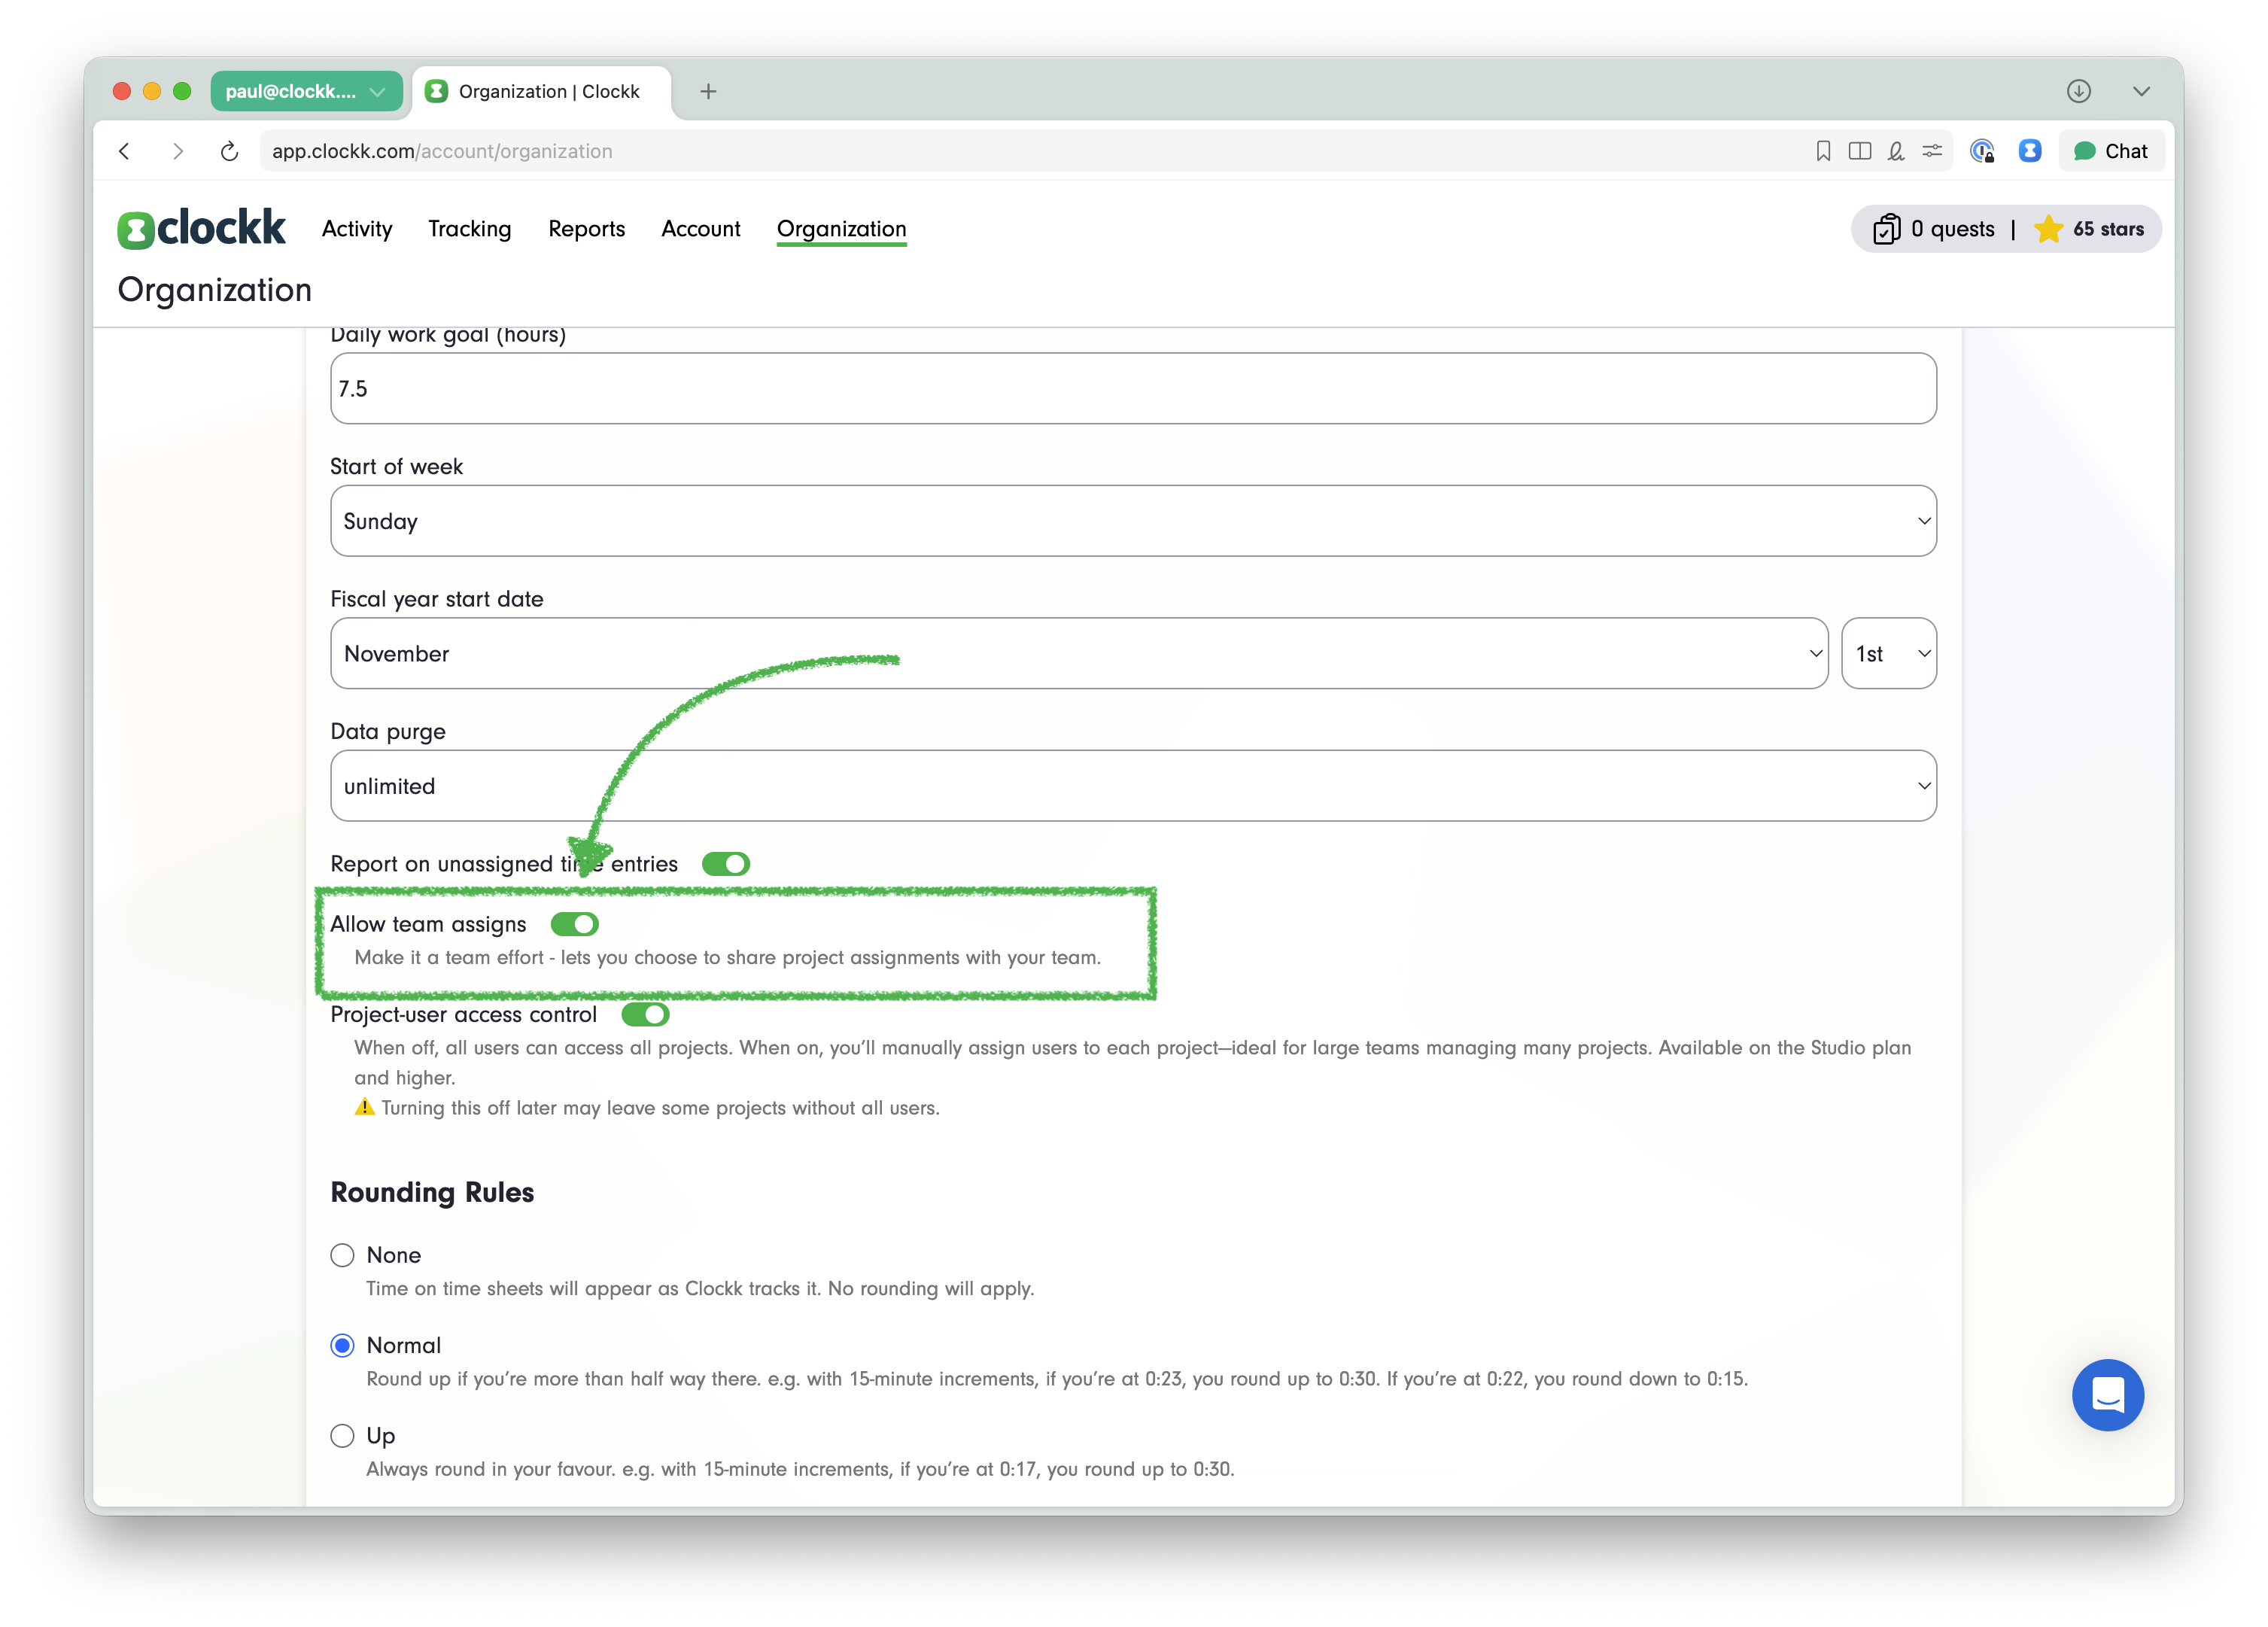Open the split view icon
The image size is (2268, 1627).
[1859, 151]
